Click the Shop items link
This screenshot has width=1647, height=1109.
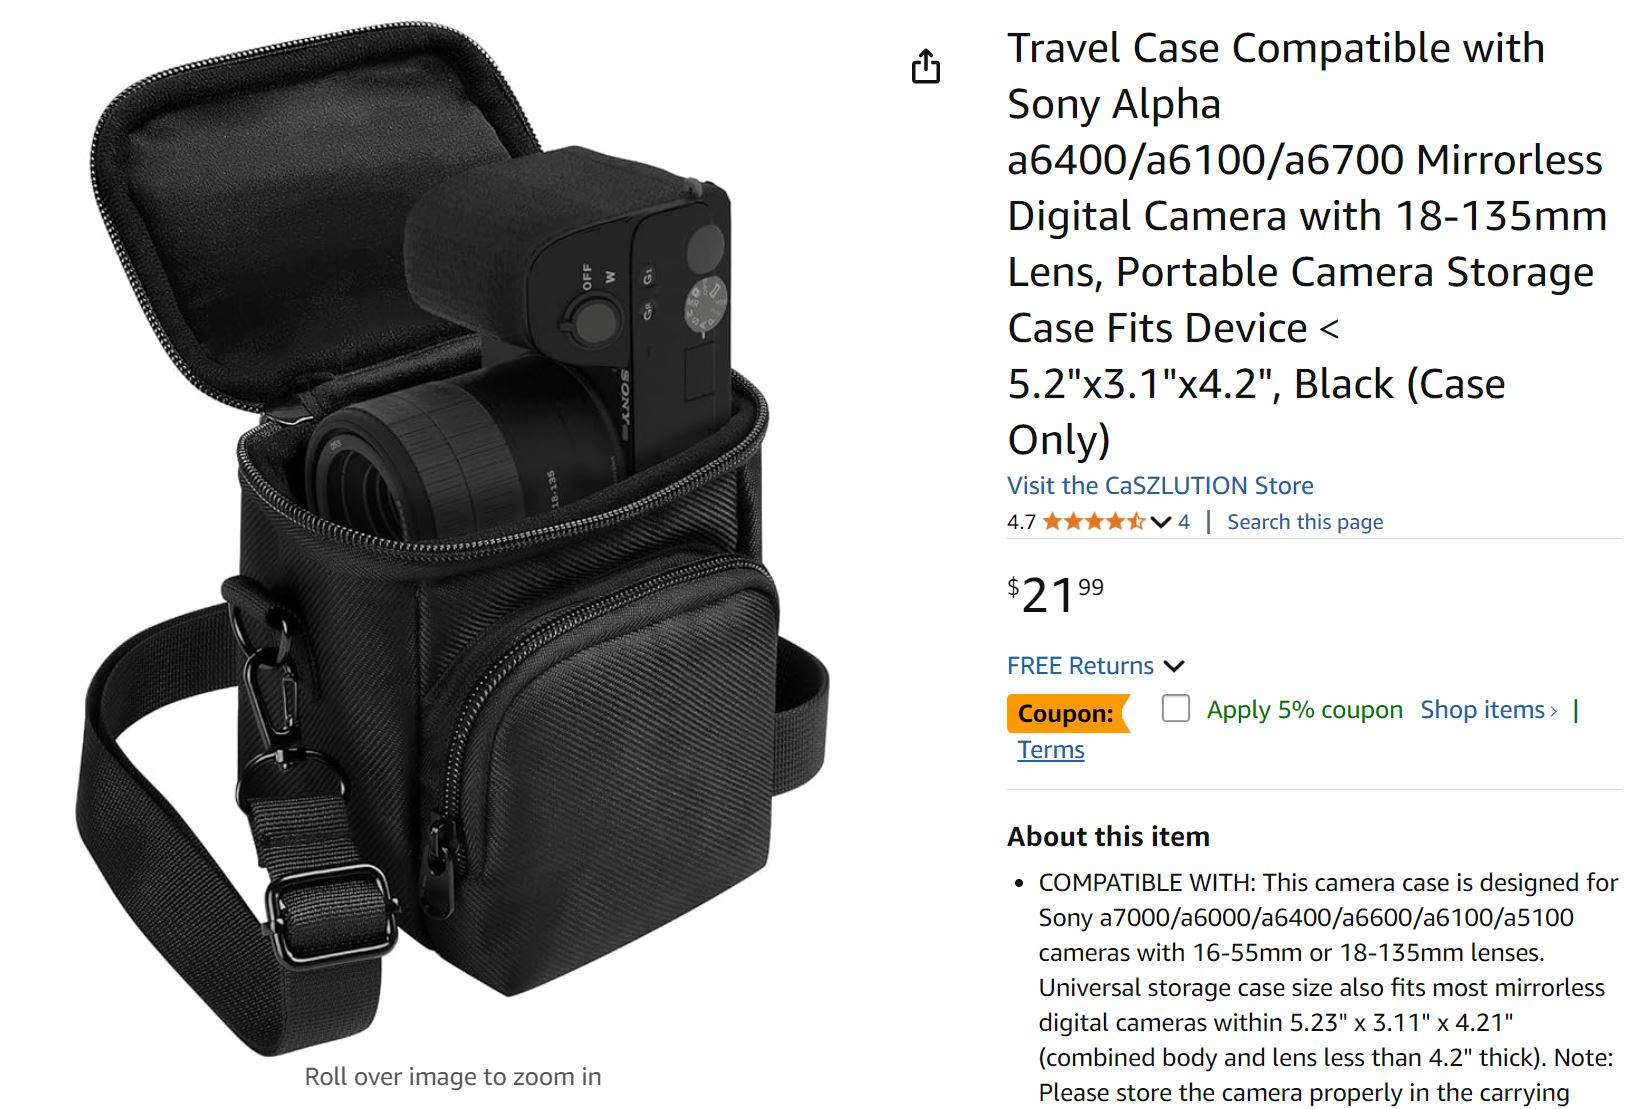(1482, 709)
